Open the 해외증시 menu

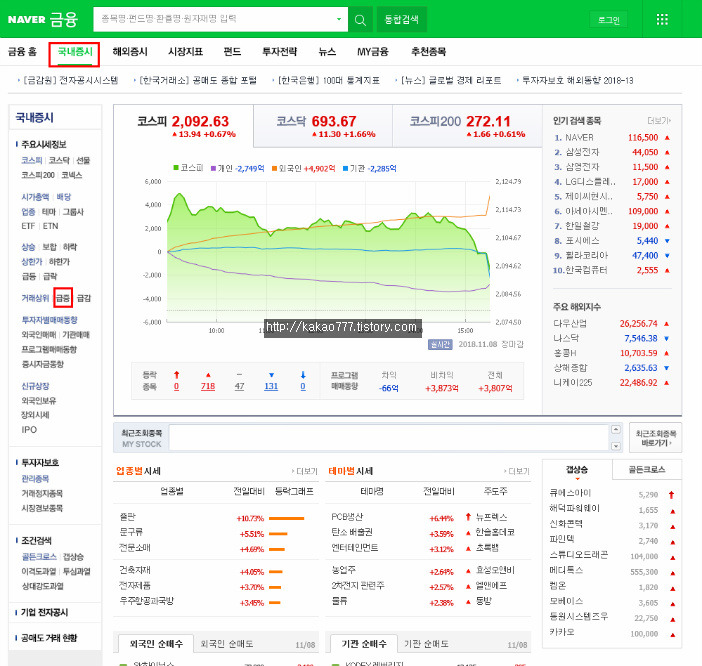[130, 52]
